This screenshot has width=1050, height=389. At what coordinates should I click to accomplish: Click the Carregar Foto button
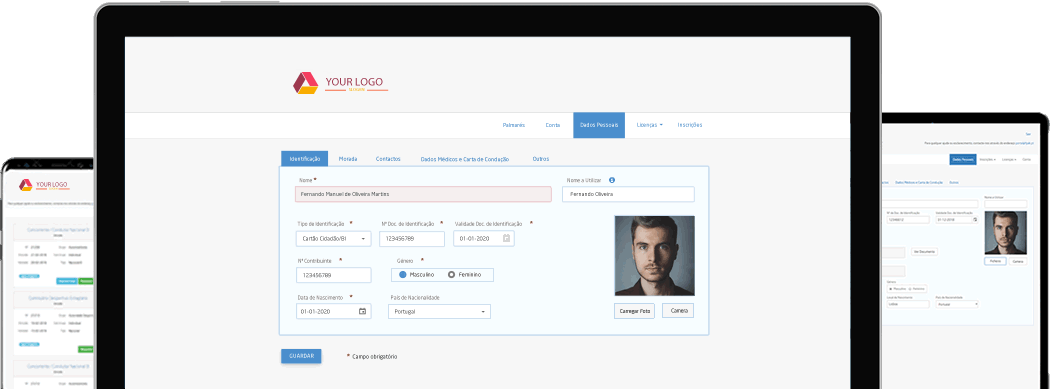click(x=634, y=311)
